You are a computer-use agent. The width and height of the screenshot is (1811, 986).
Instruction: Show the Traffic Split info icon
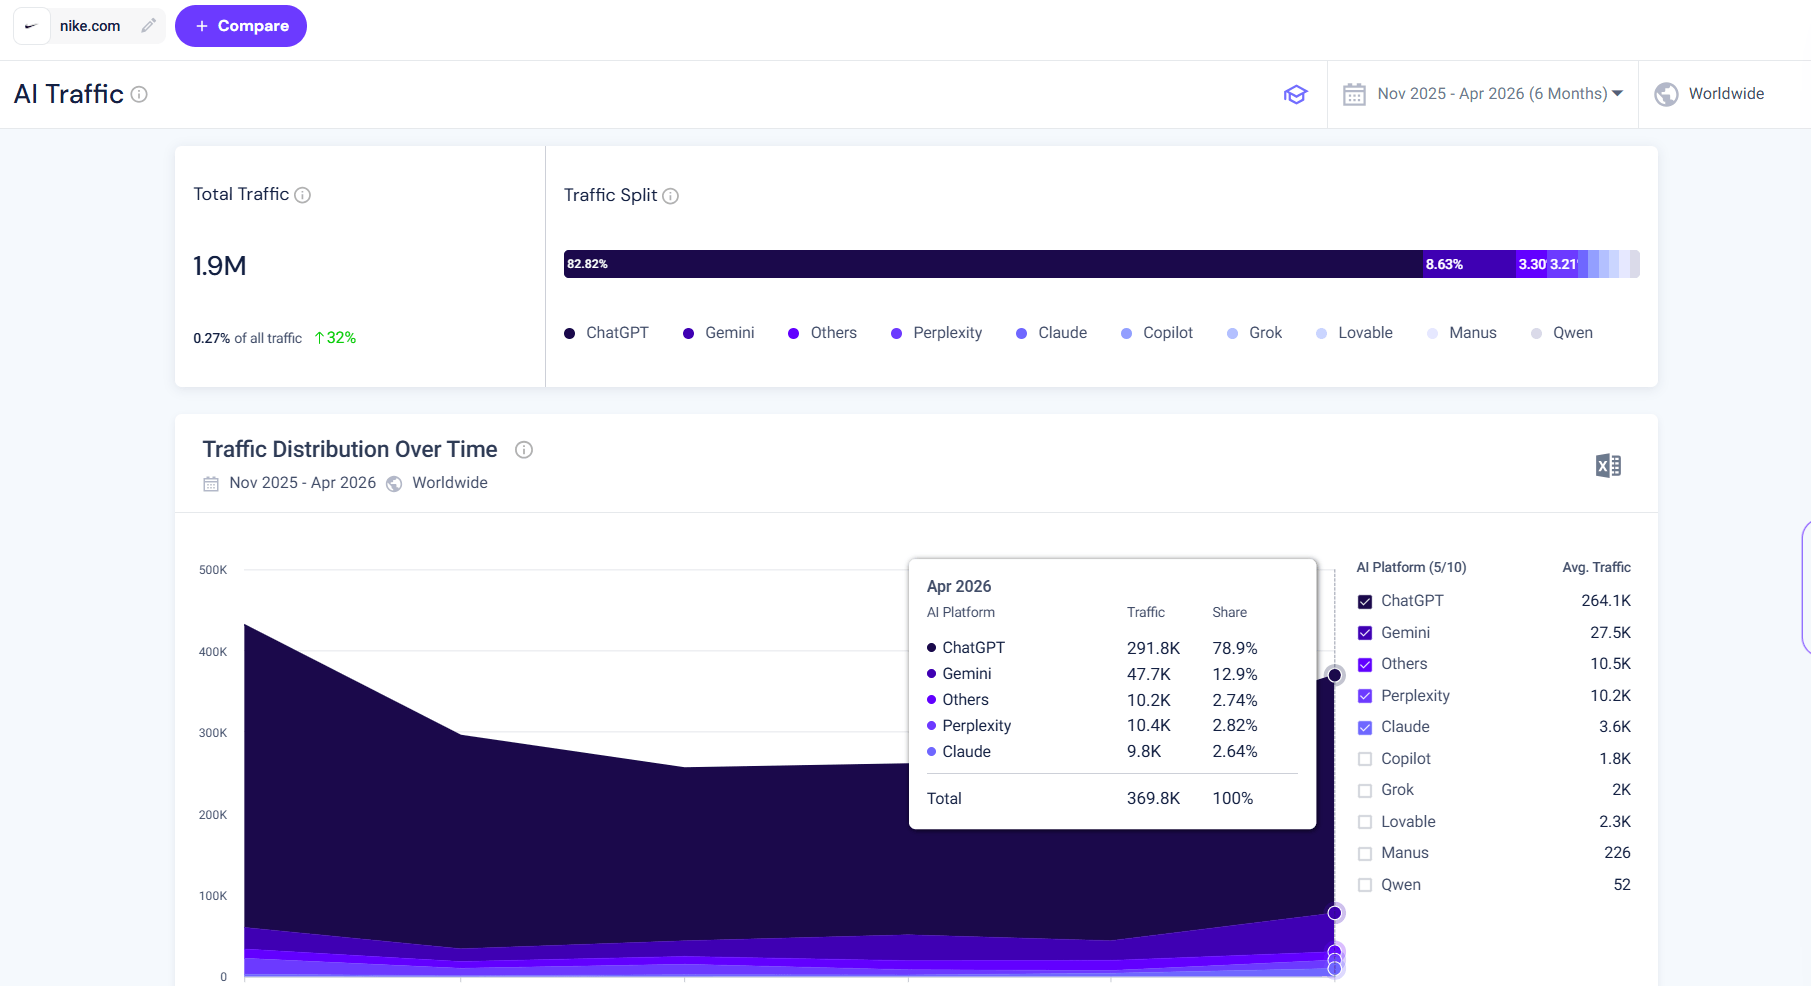pos(670,196)
